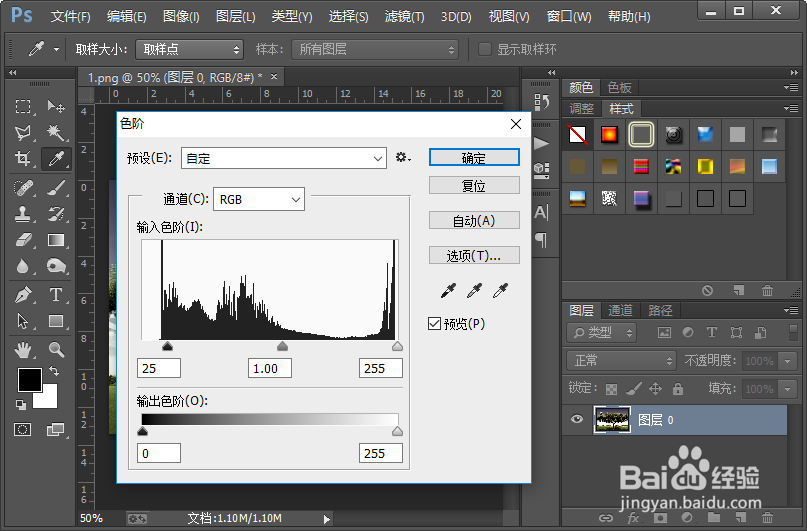Select the Path Selection tool
The width and height of the screenshot is (807, 531).
tap(23, 321)
